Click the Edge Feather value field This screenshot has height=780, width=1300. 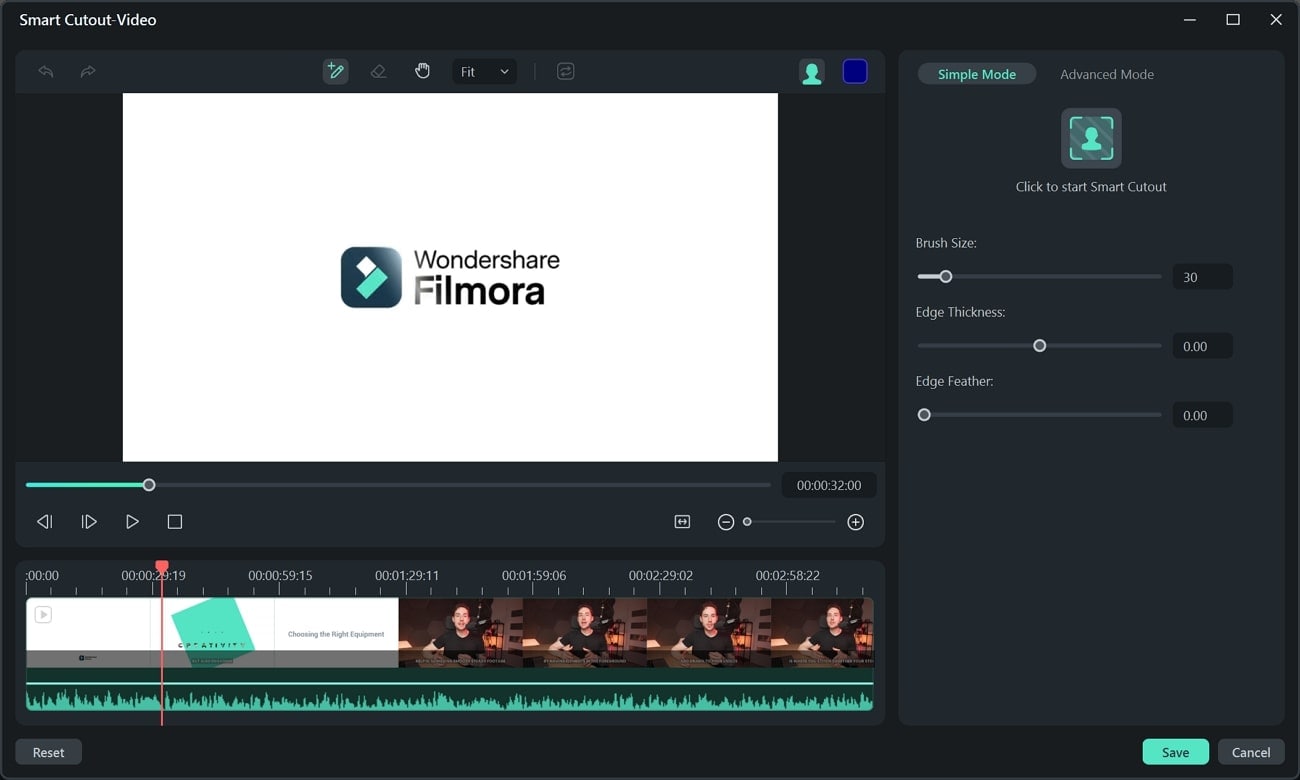click(1202, 415)
